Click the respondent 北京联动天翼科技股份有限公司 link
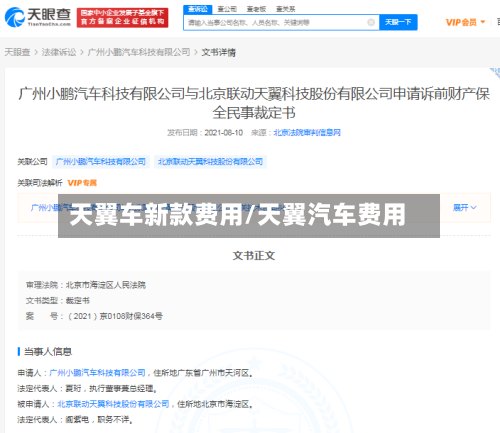The width and height of the screenshot is (500, 433). 113,404
